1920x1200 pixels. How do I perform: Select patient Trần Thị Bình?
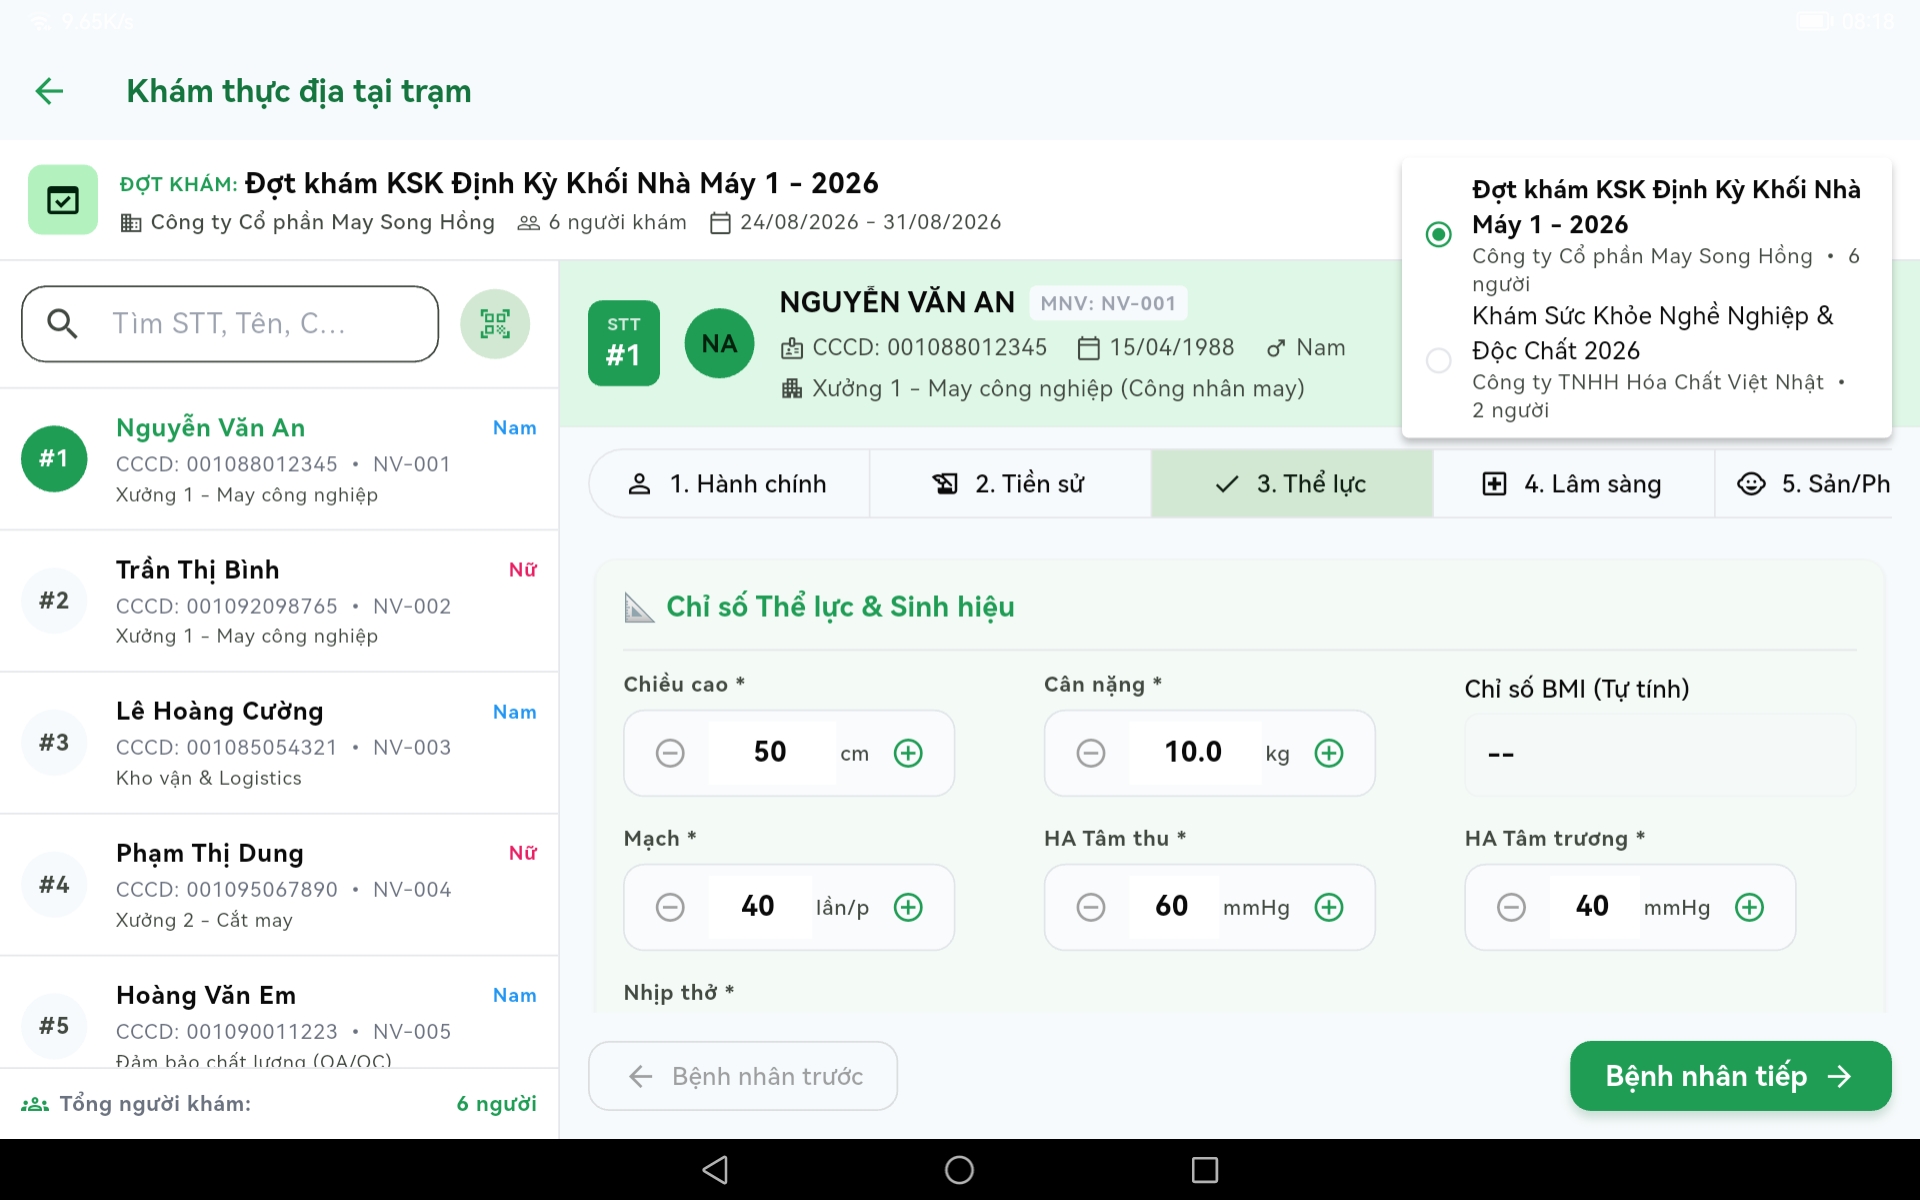279,601
